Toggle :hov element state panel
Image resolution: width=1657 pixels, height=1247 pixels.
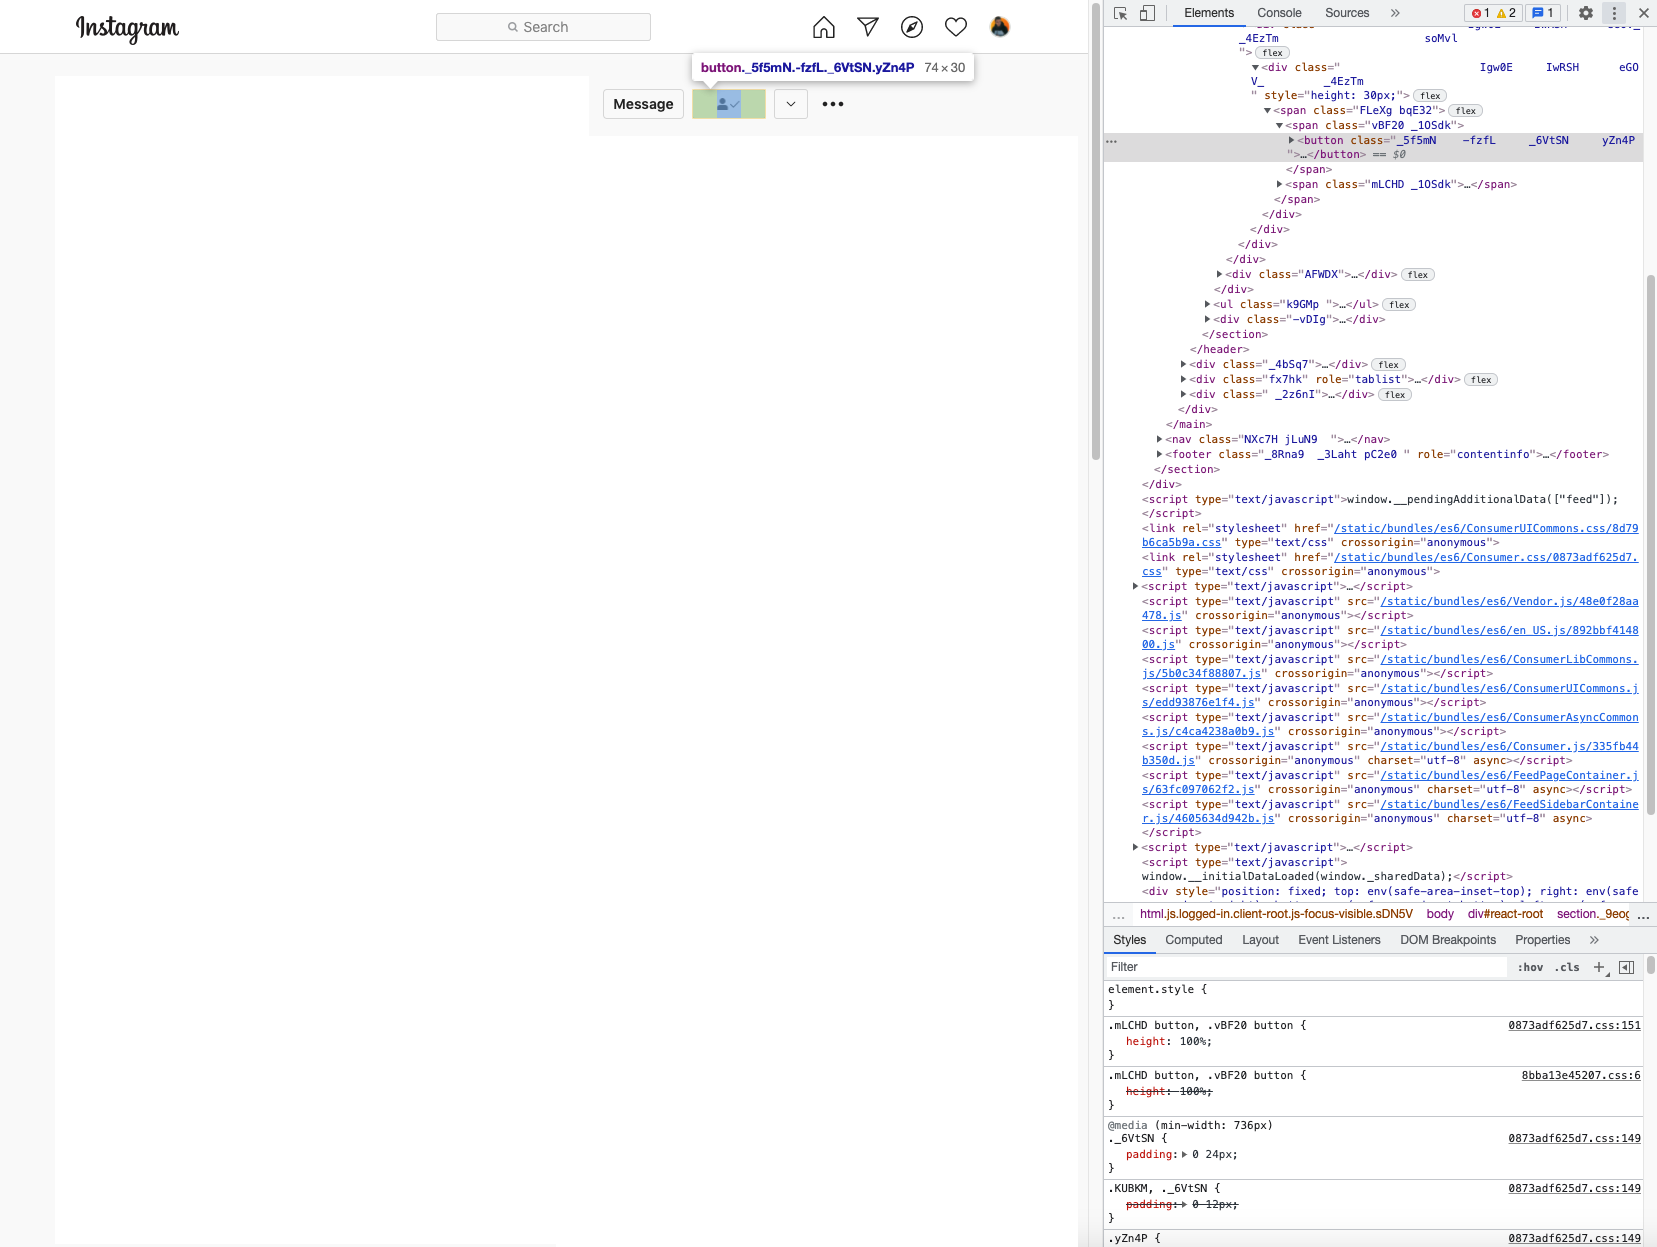[x=1530, y=967]
